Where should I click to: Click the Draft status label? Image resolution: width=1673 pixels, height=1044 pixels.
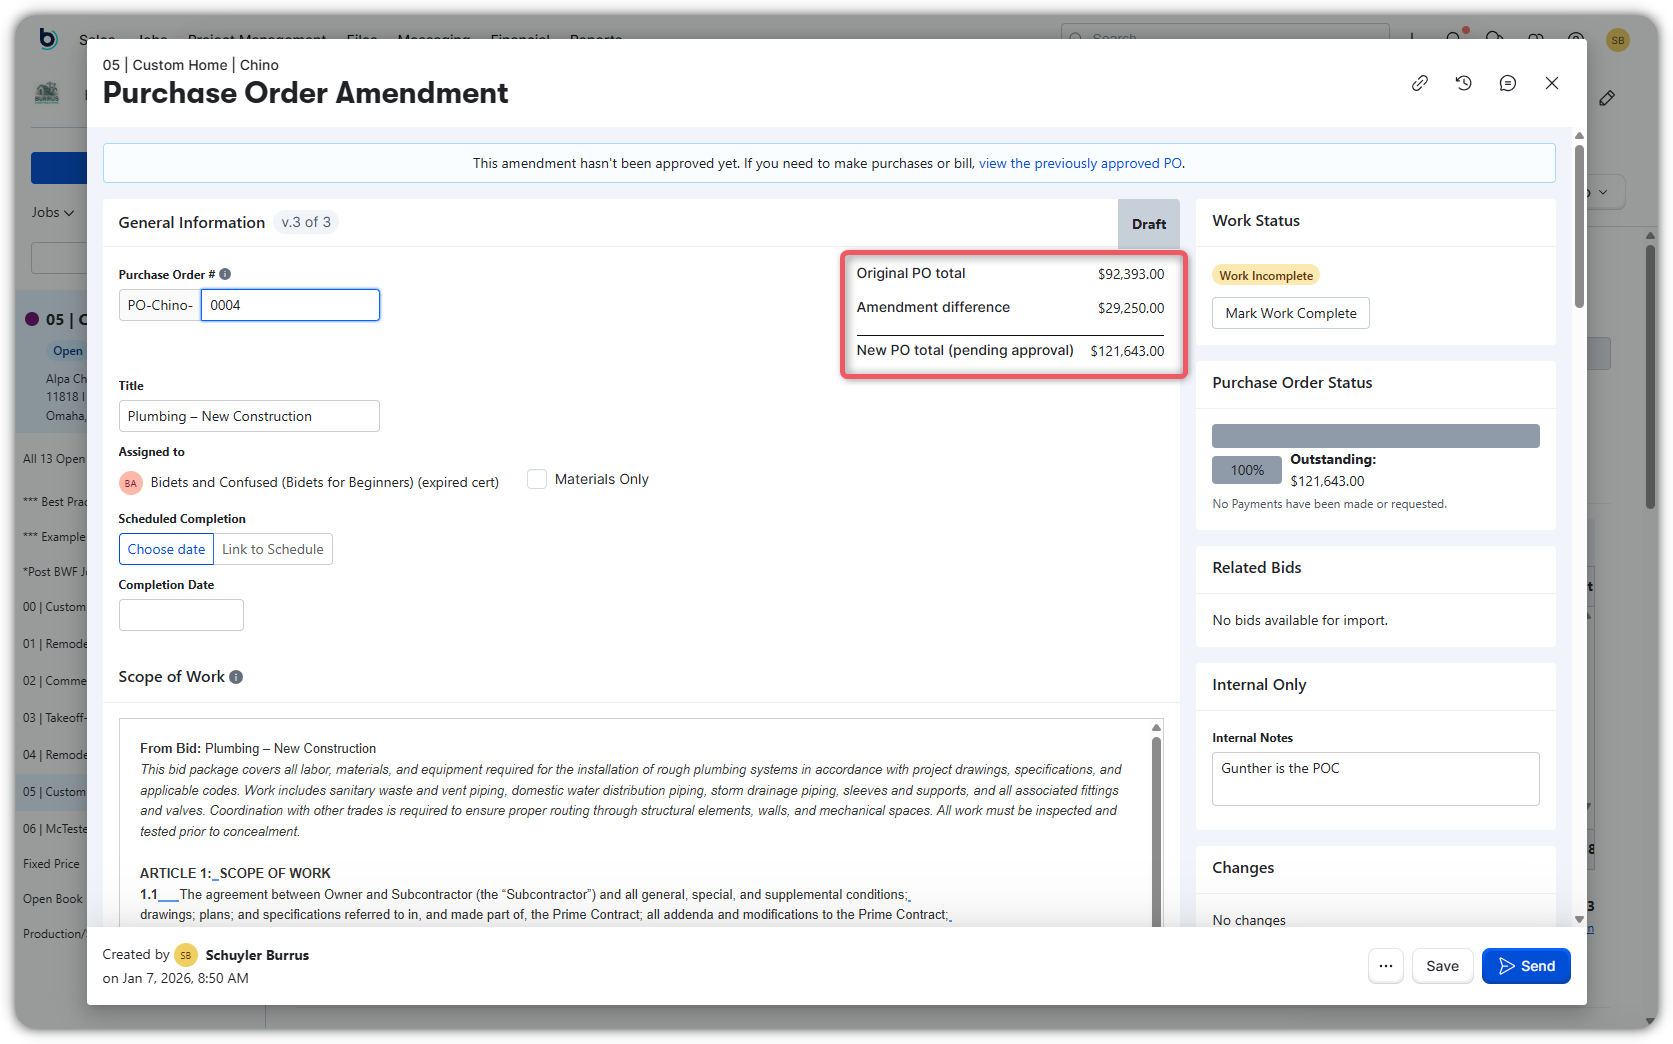(x=1148, y=224)
